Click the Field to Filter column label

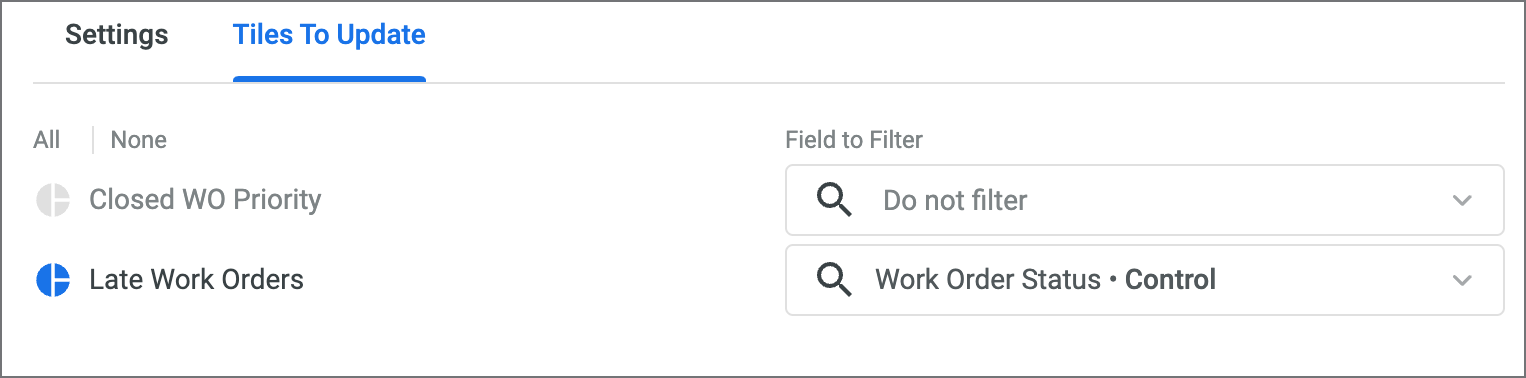(x=854, y=140)
